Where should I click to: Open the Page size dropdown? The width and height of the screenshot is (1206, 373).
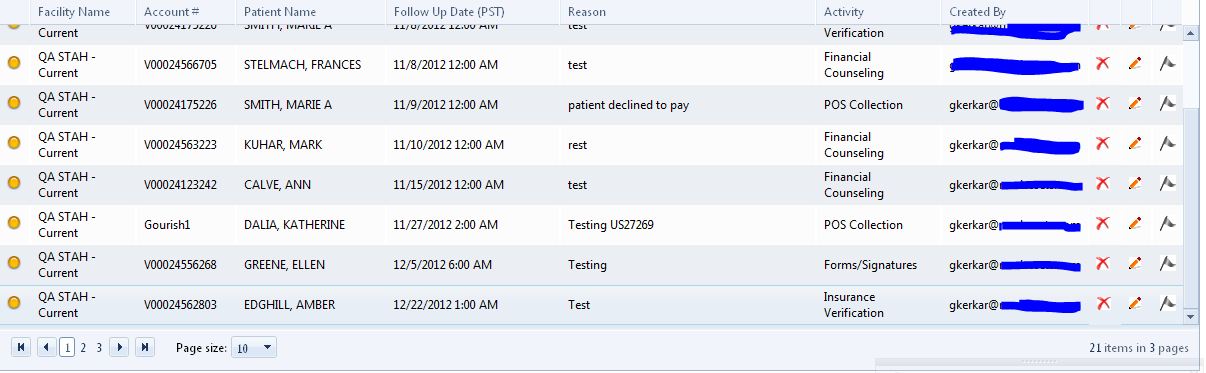tap(254, 348)
